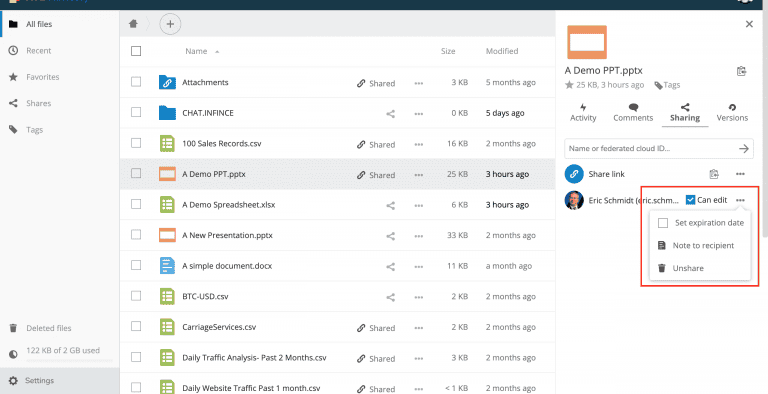This screenshot has width=768, height=394.
Task: Open Daily Traffic Analysis- Past 2 Months.csv
Action: click(x=254, y=358)
